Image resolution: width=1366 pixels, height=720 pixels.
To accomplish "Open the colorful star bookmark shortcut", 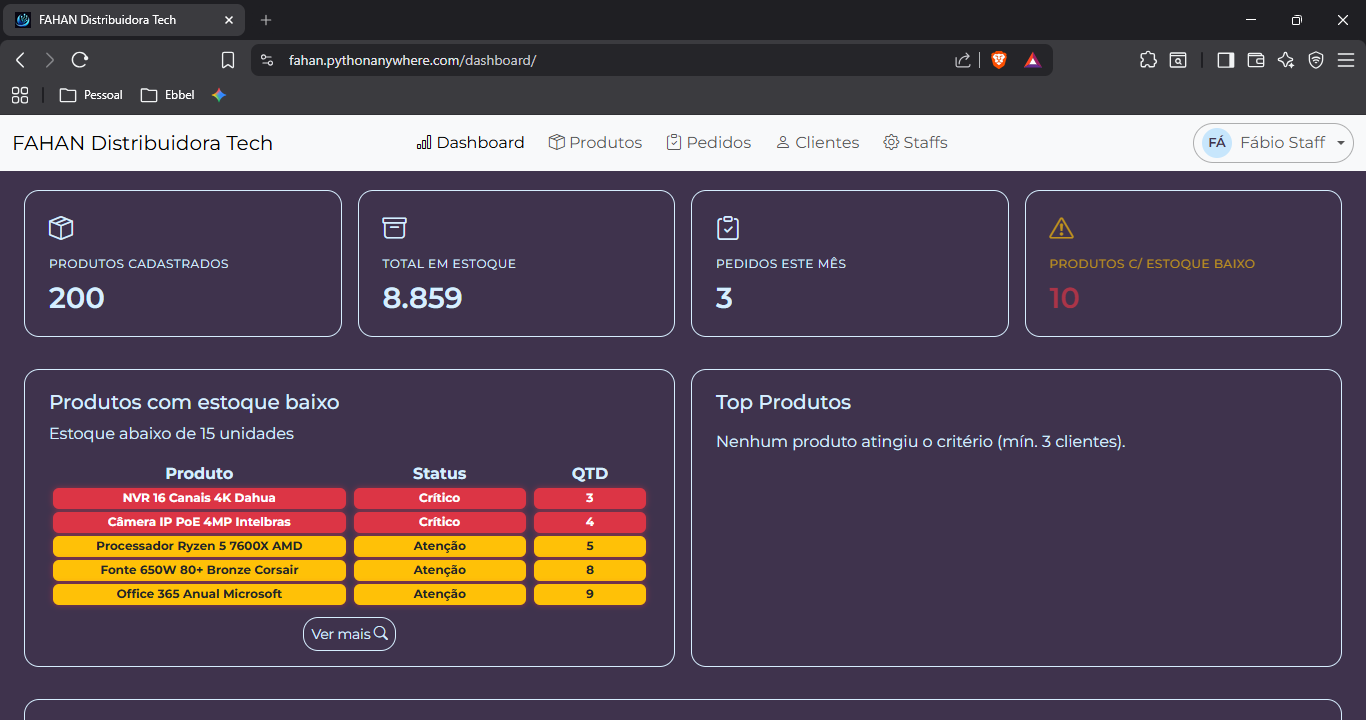I will [x=219, y=95].
